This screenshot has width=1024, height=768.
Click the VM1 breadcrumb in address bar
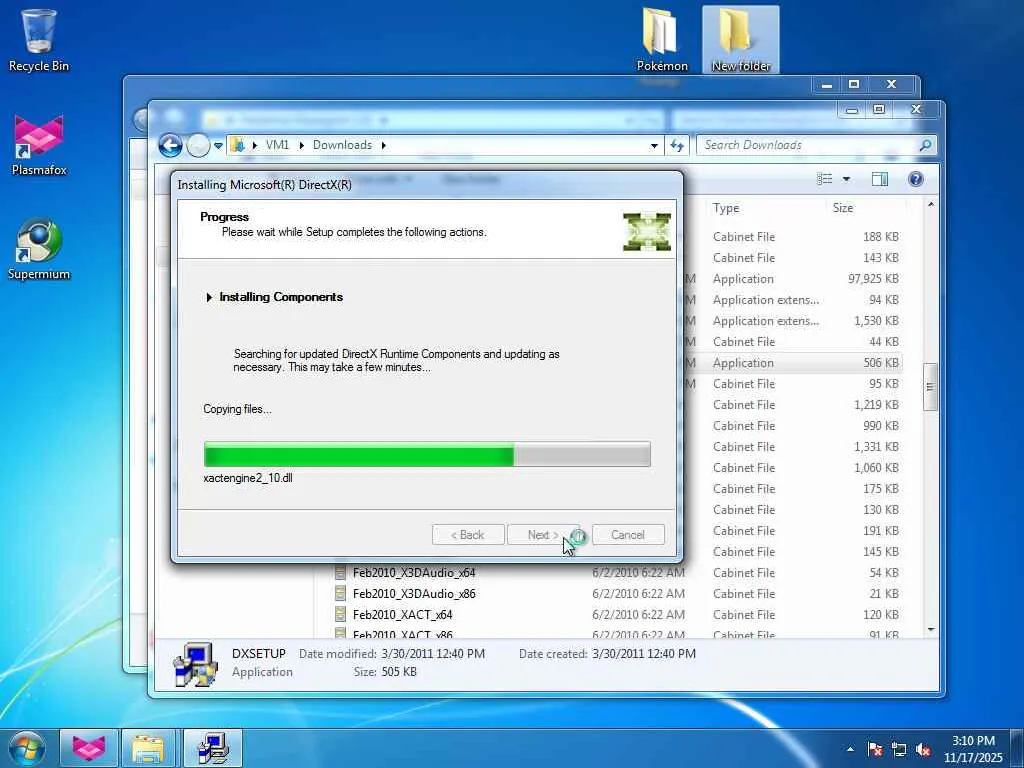tap(277, 145)
